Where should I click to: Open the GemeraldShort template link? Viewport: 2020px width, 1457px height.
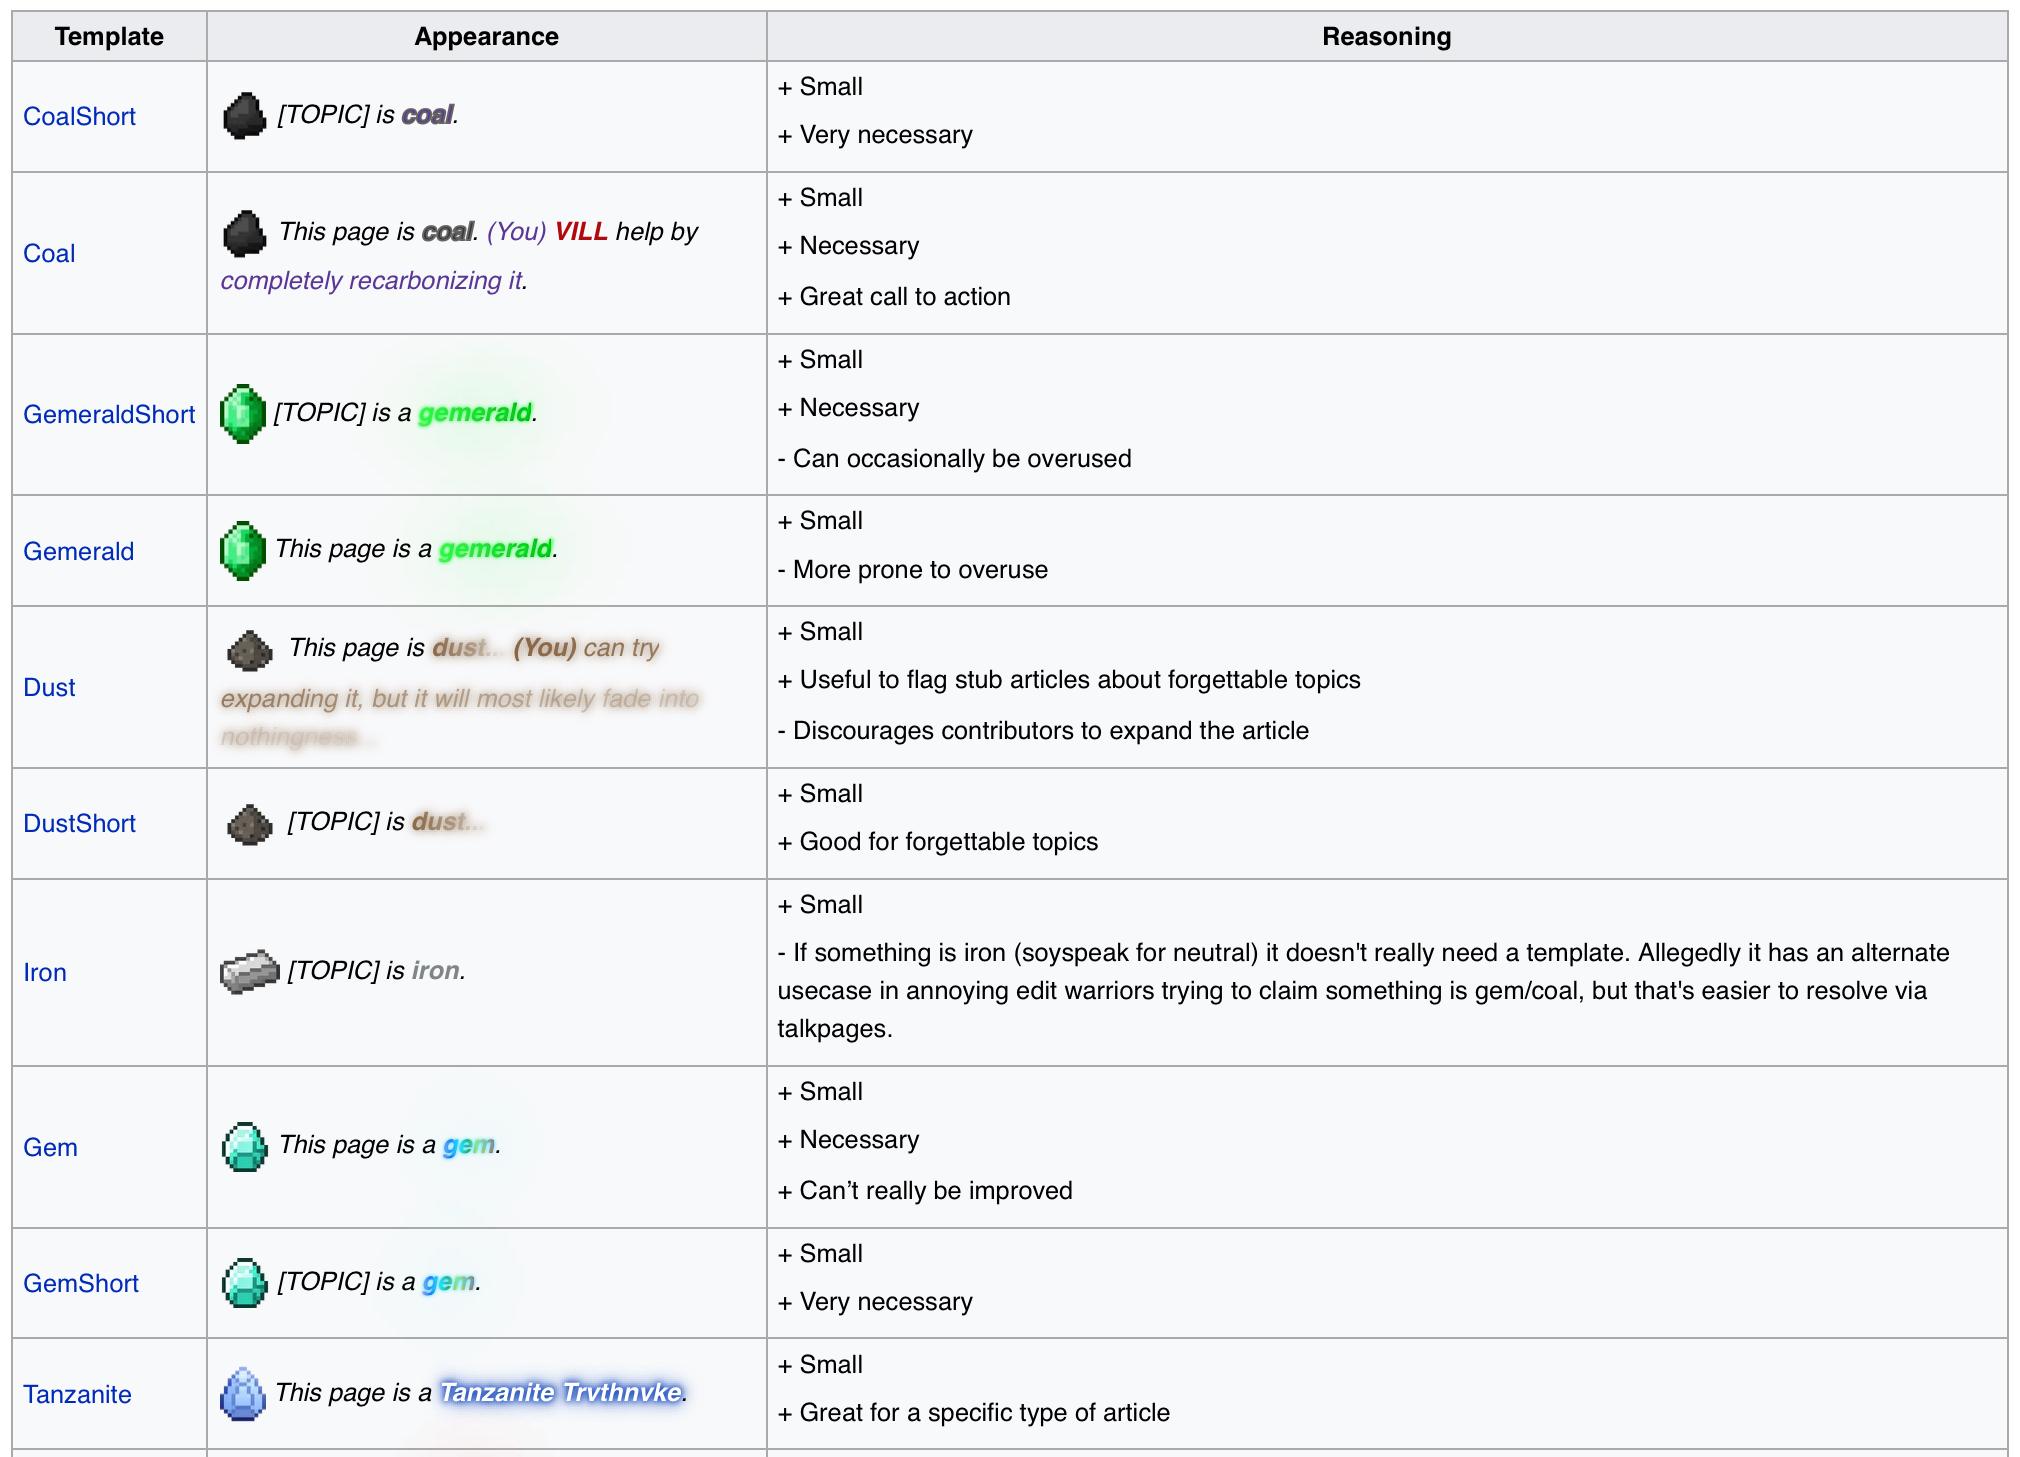click(x=109, y=414)
